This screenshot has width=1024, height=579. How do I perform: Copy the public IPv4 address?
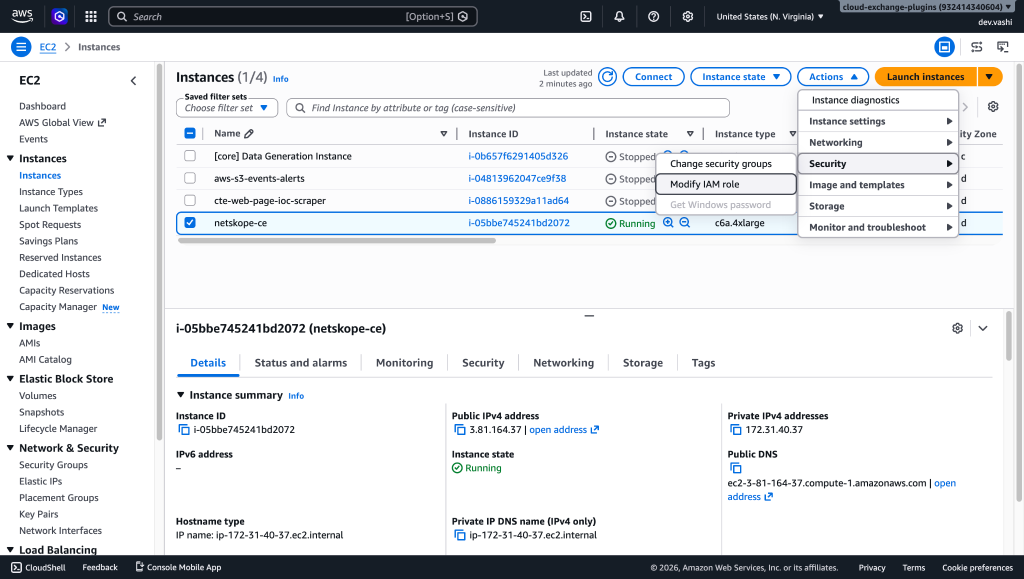(x=460, y=430)
